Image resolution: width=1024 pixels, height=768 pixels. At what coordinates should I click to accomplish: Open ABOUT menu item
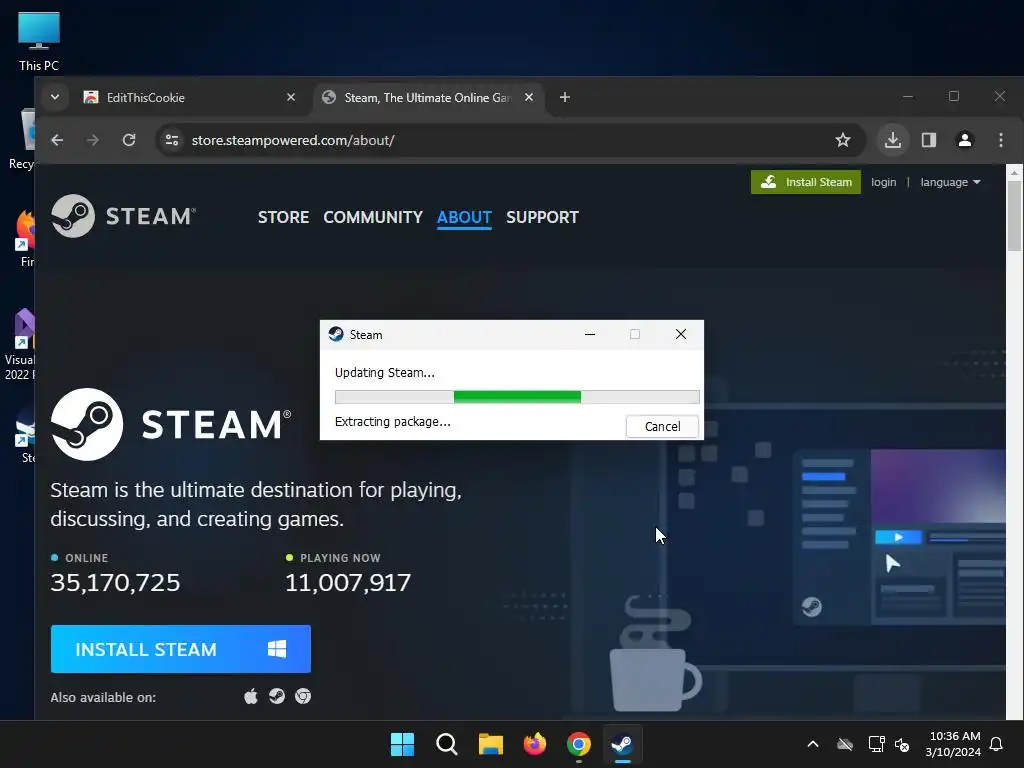(464, 217)
